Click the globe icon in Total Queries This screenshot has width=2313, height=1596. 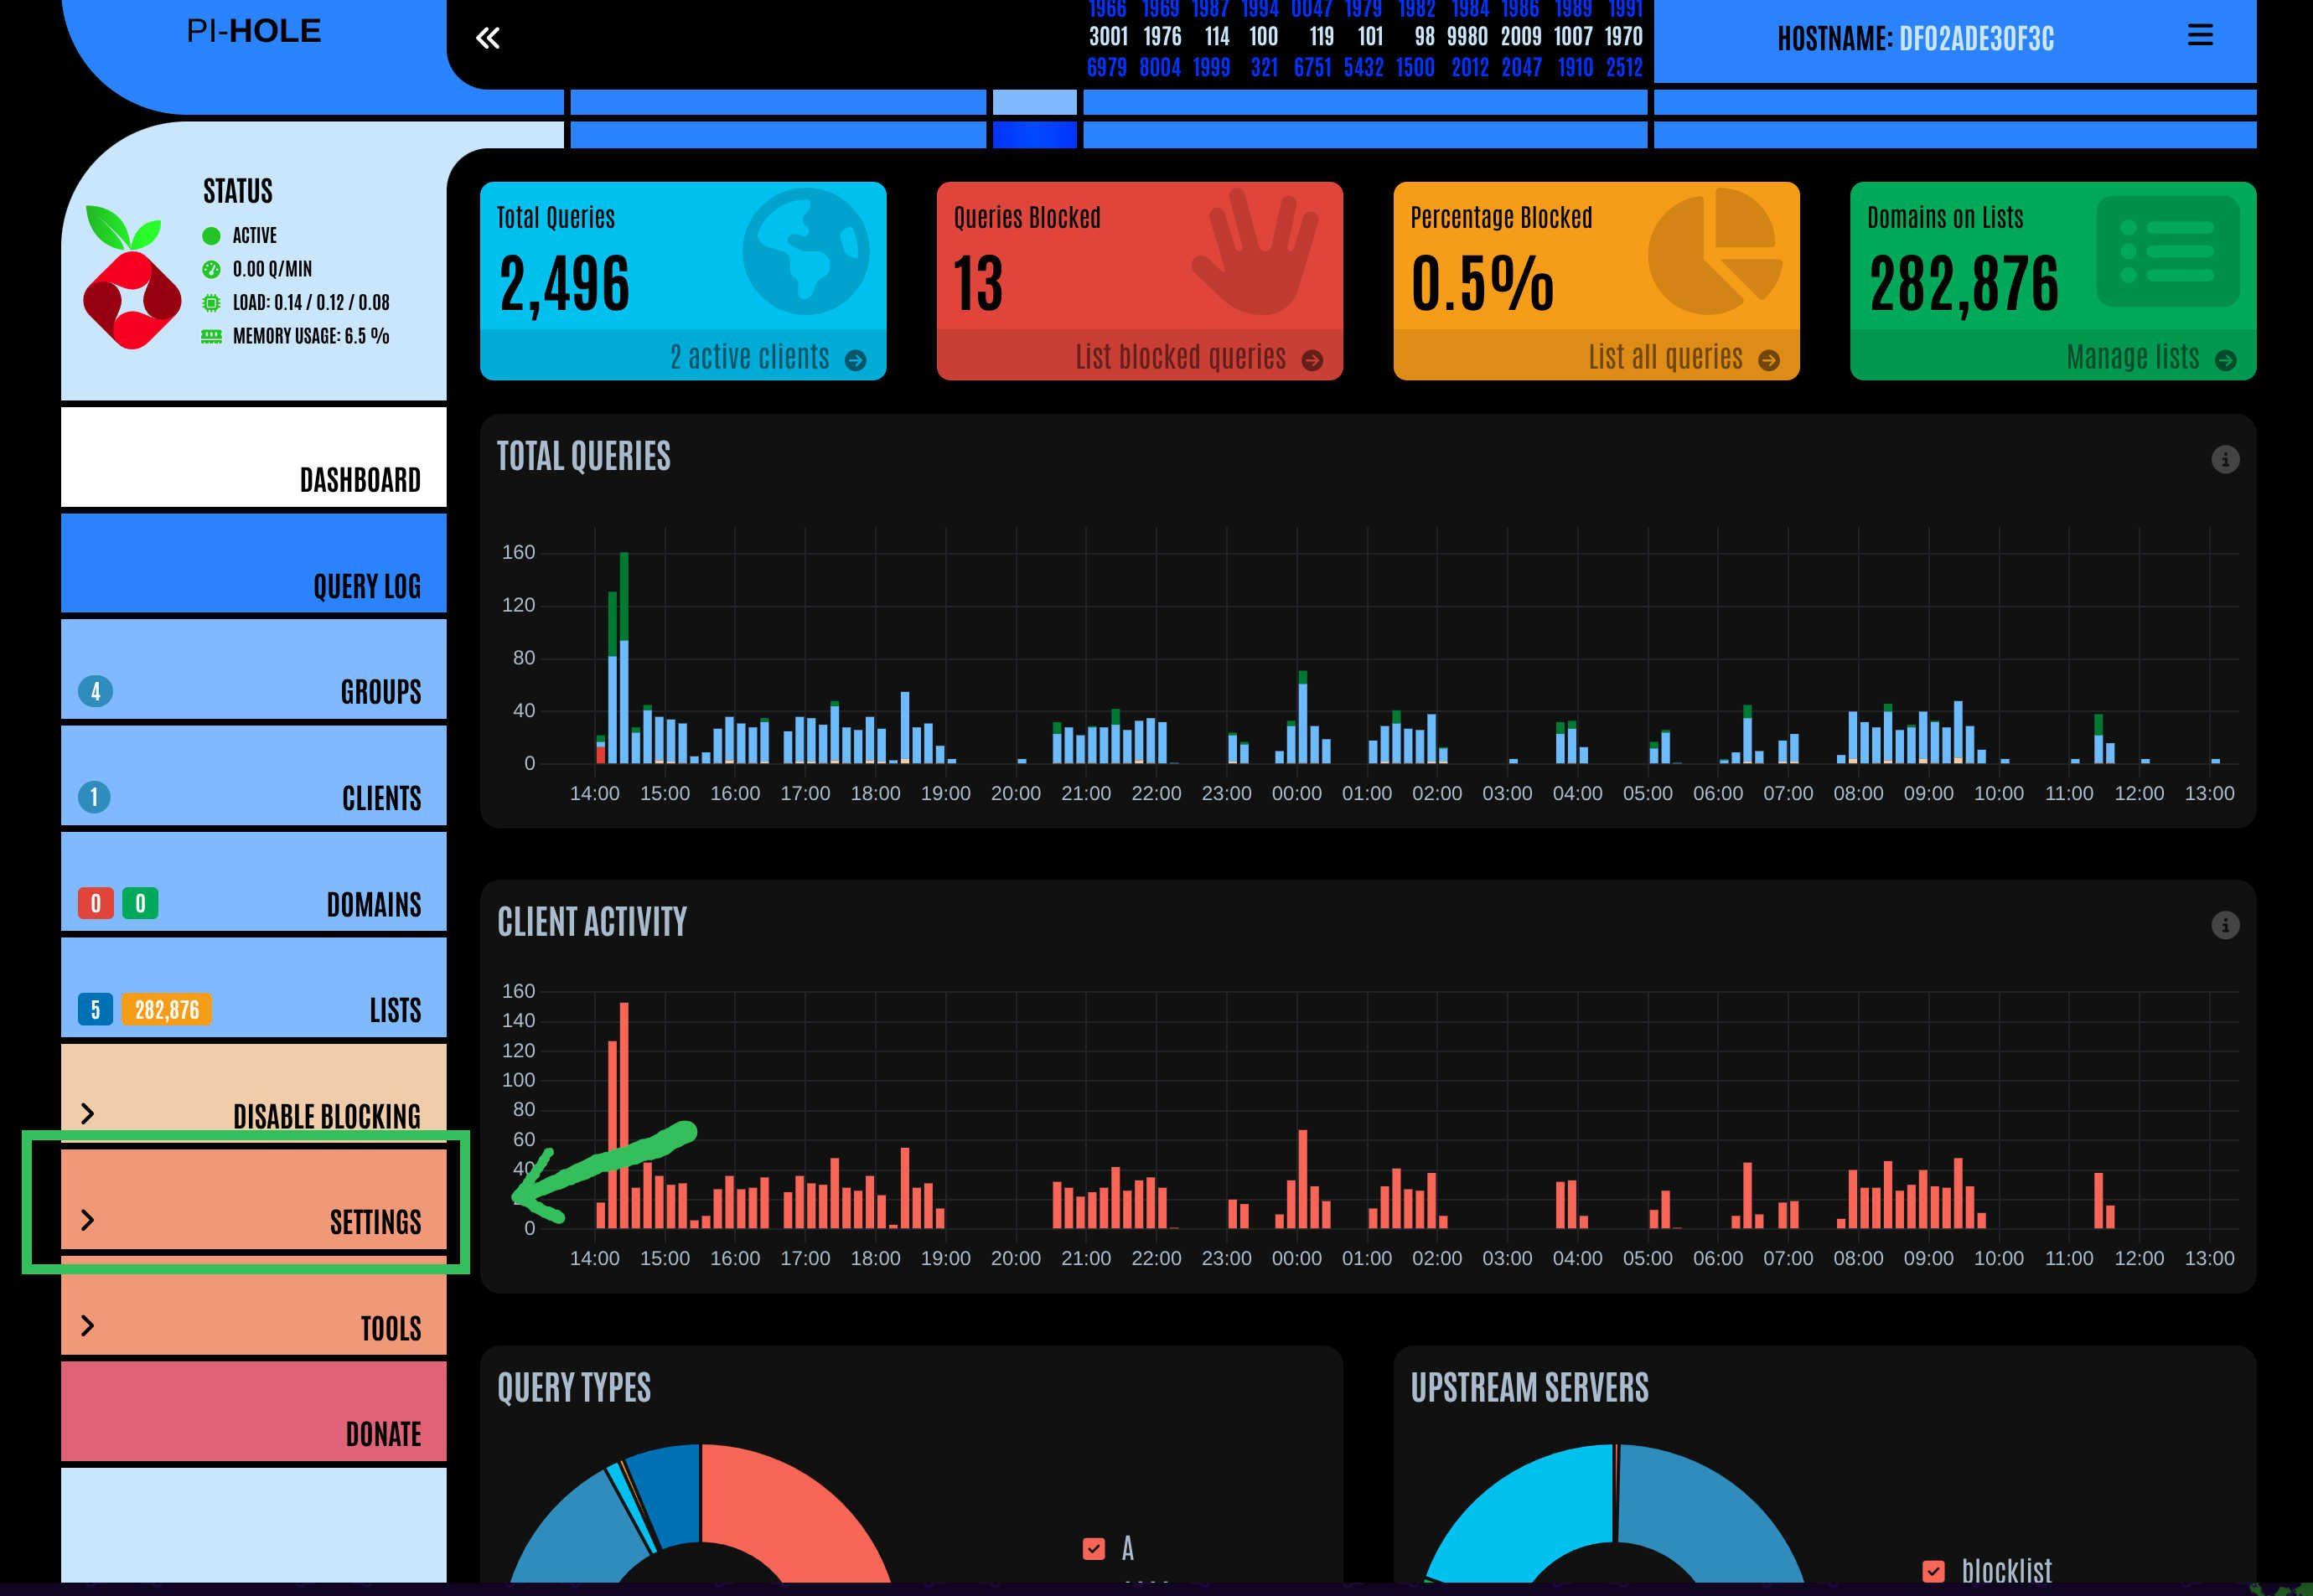pyautogui.click(x=806, y=251)
